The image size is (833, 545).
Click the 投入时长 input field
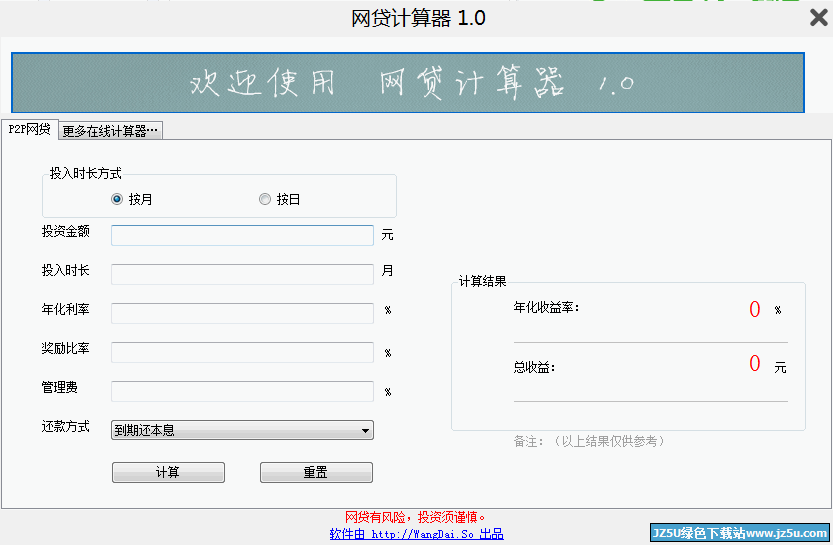[242, 275]
